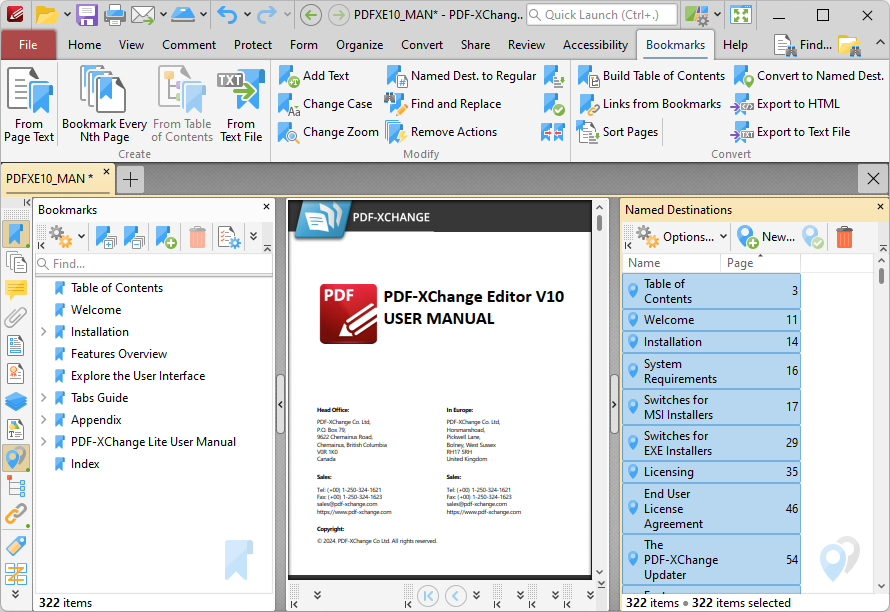
Task: Sort by the Page column header
Action: tap(760, 263)
